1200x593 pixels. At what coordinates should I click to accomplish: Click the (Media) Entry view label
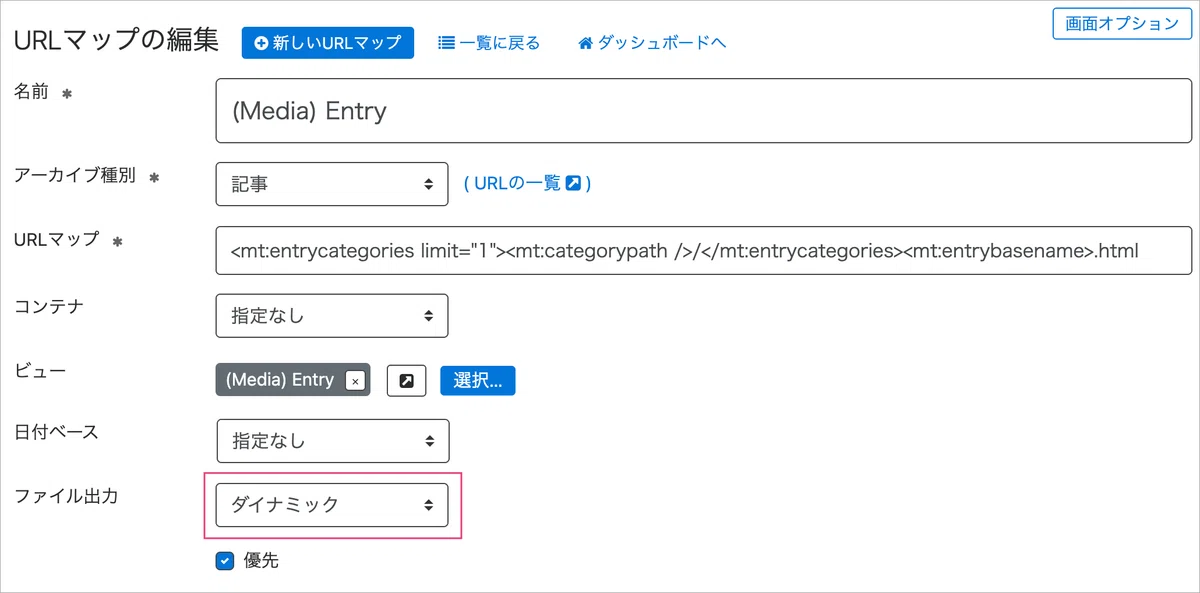(280, 380)
